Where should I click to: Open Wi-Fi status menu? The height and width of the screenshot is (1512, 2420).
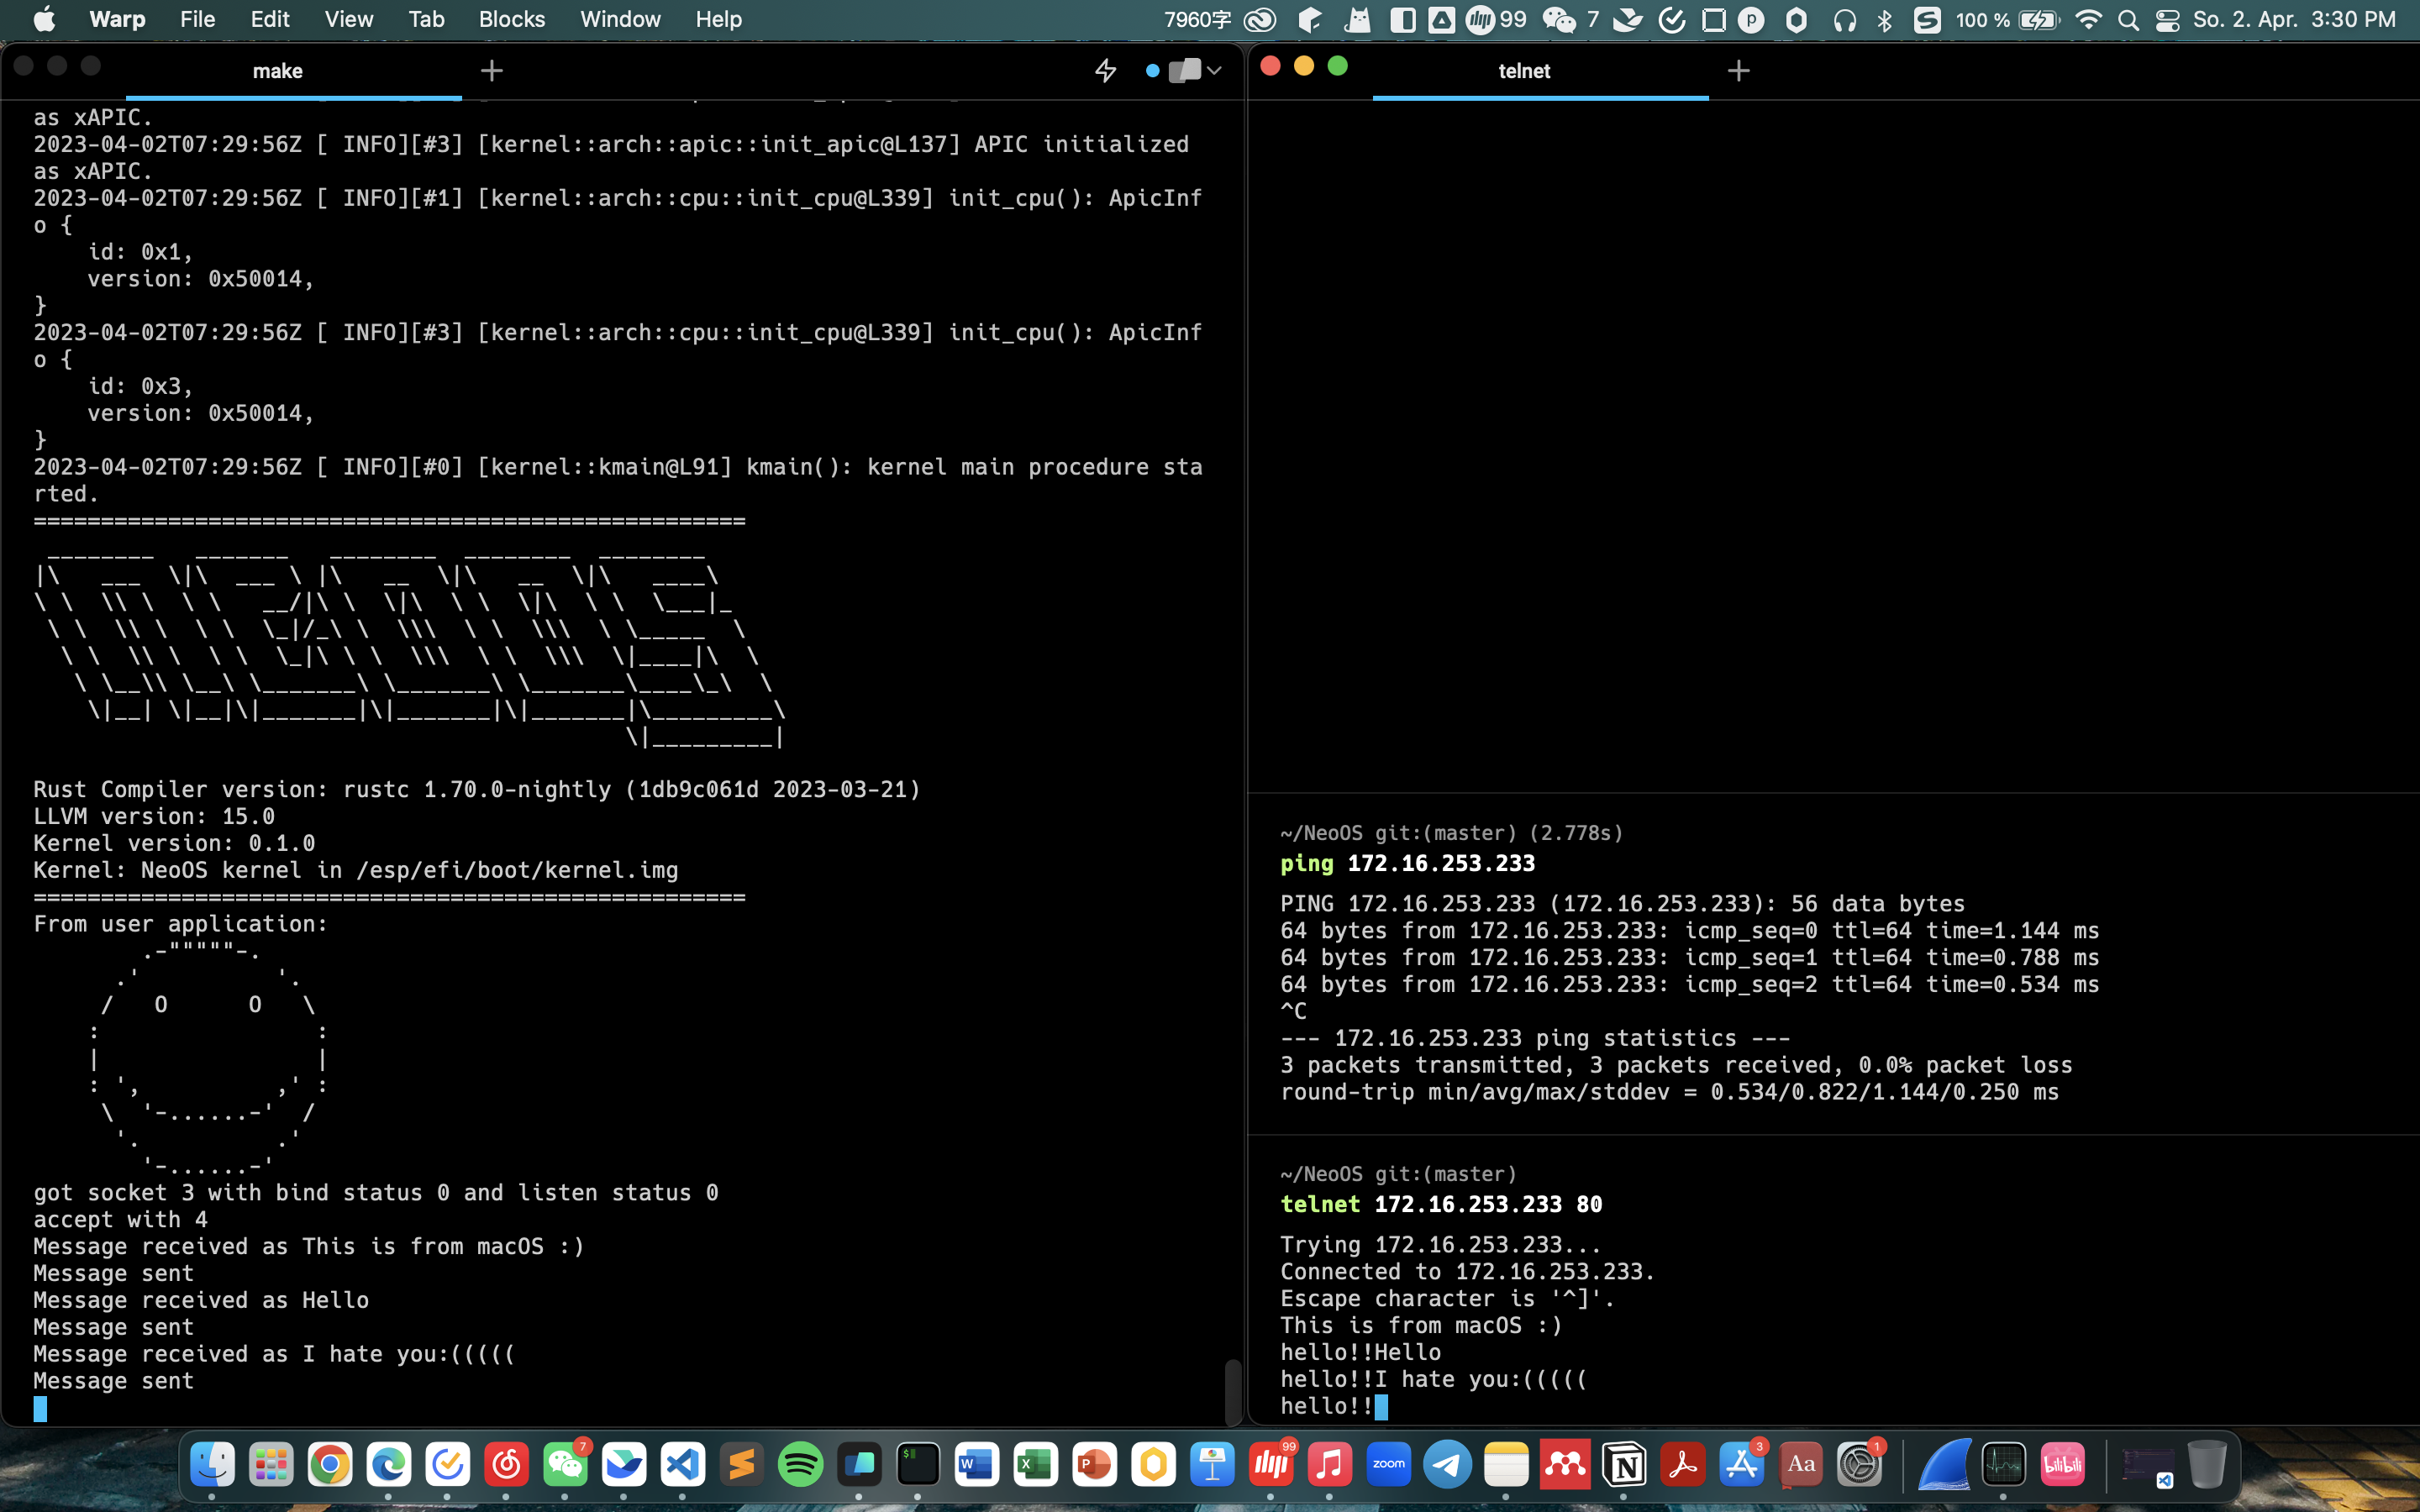[x=2088, y=20]
